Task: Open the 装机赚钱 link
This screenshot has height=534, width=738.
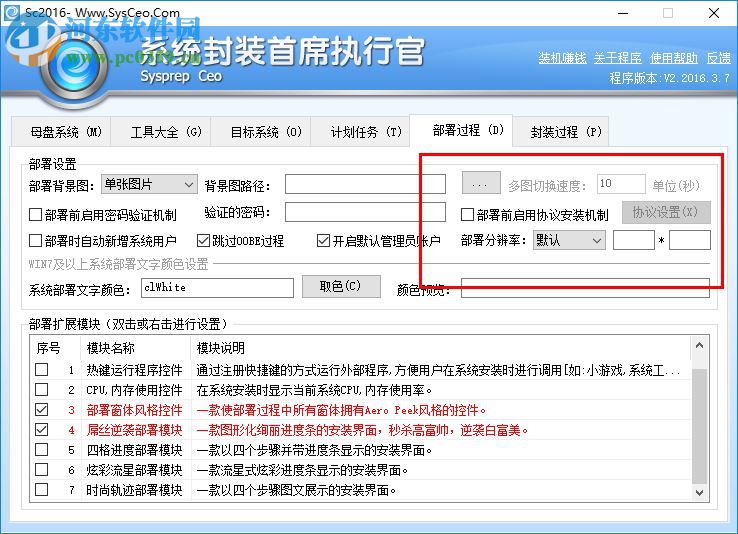Action: [x=562, y=58]
